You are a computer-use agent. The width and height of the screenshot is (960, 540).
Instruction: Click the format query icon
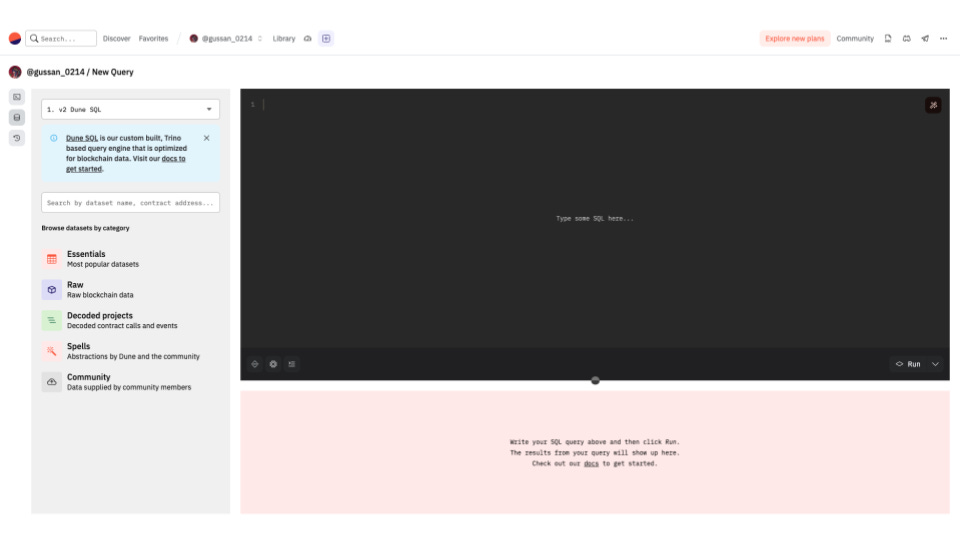pos(291,364)
